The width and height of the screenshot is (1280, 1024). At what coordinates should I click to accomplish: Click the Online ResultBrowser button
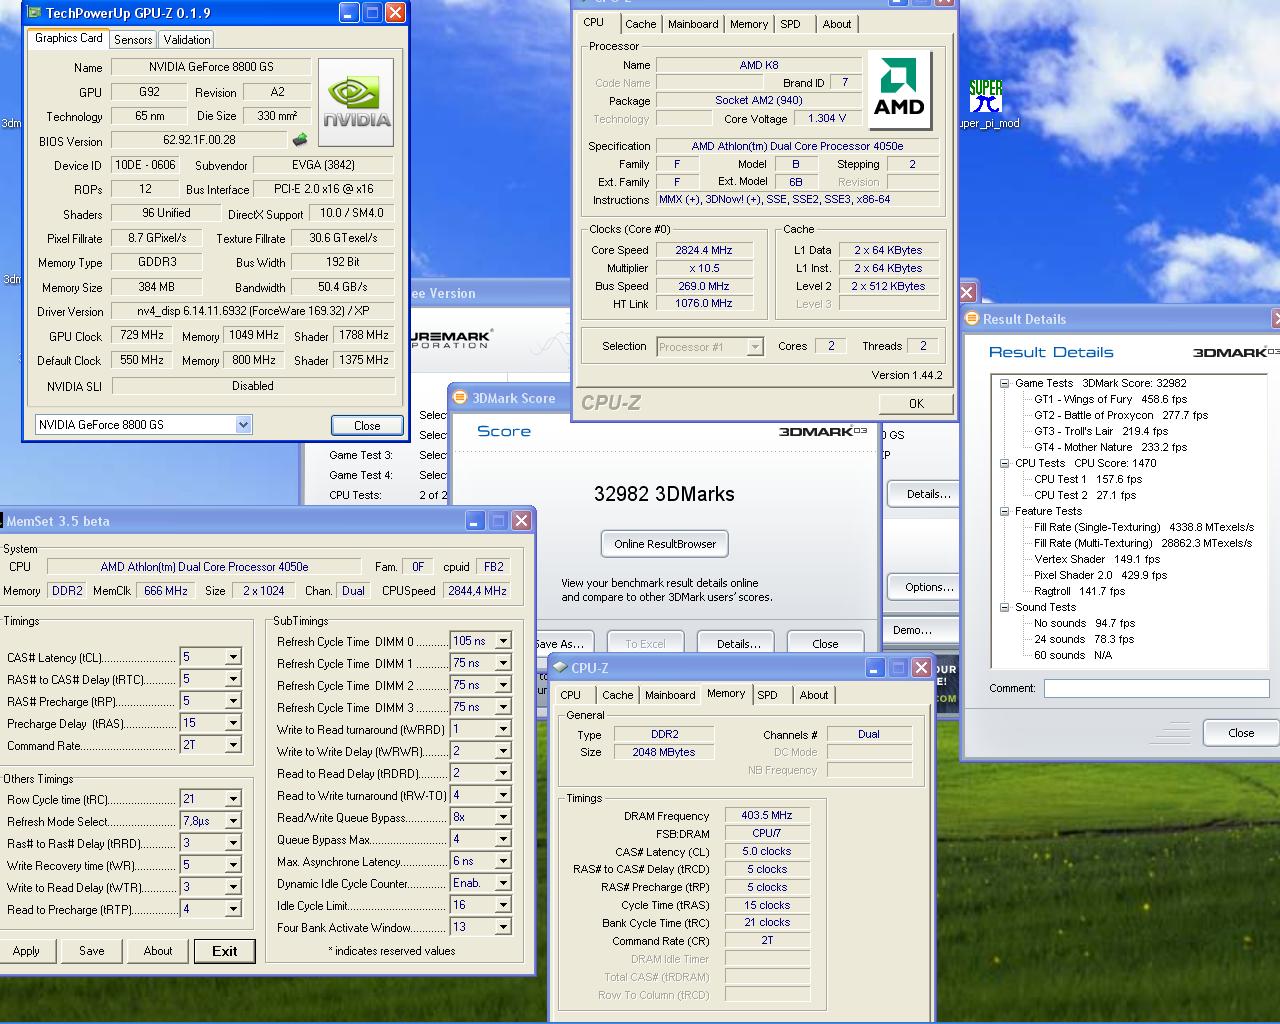click(665, 544)
